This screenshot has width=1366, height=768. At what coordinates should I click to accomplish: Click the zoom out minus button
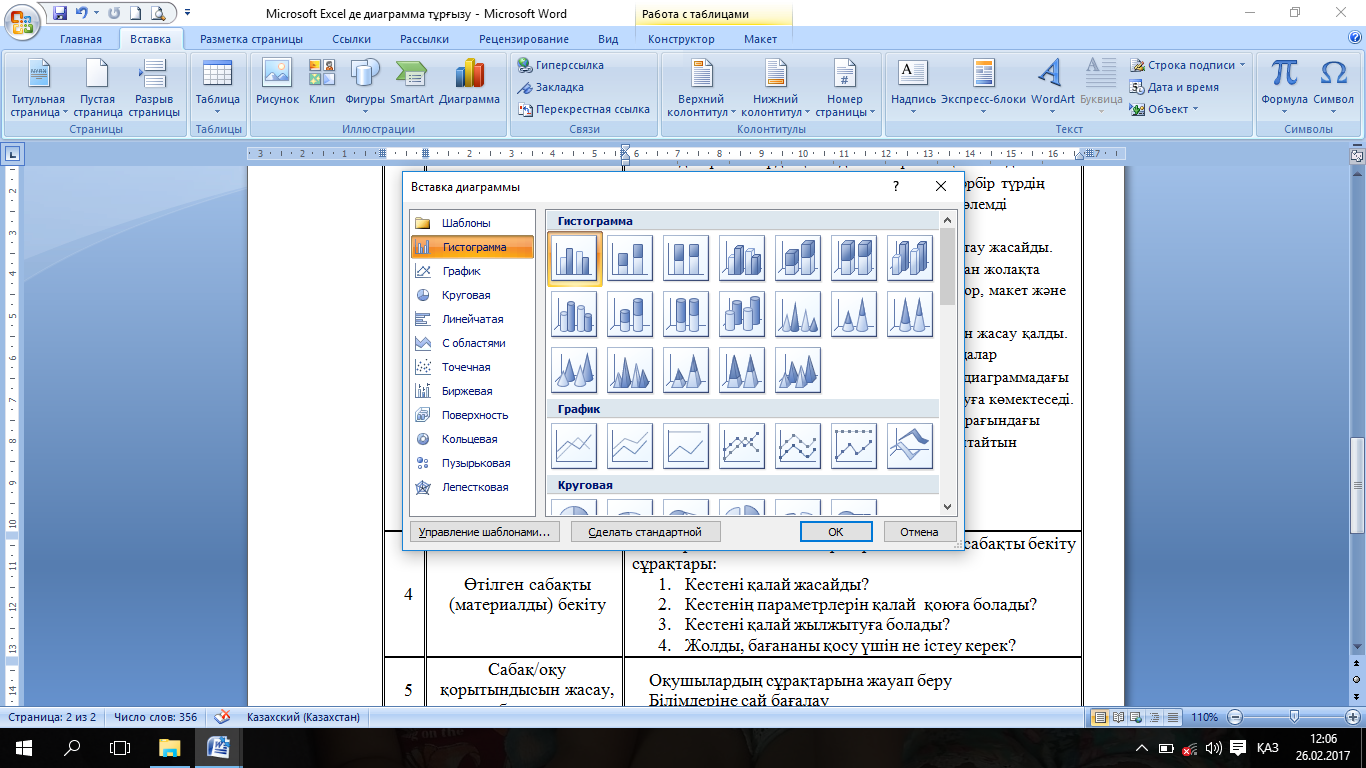(x=1236, y=717)
